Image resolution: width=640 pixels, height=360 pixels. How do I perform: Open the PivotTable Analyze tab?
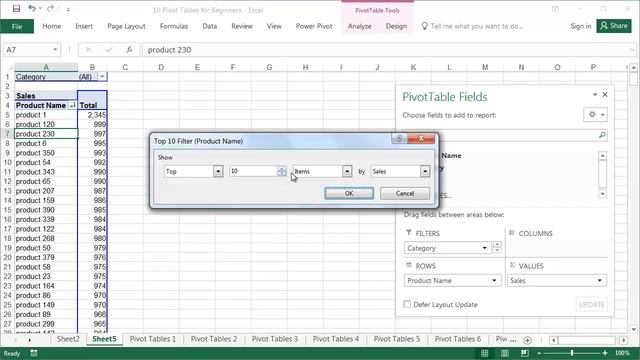pos(360,26)
